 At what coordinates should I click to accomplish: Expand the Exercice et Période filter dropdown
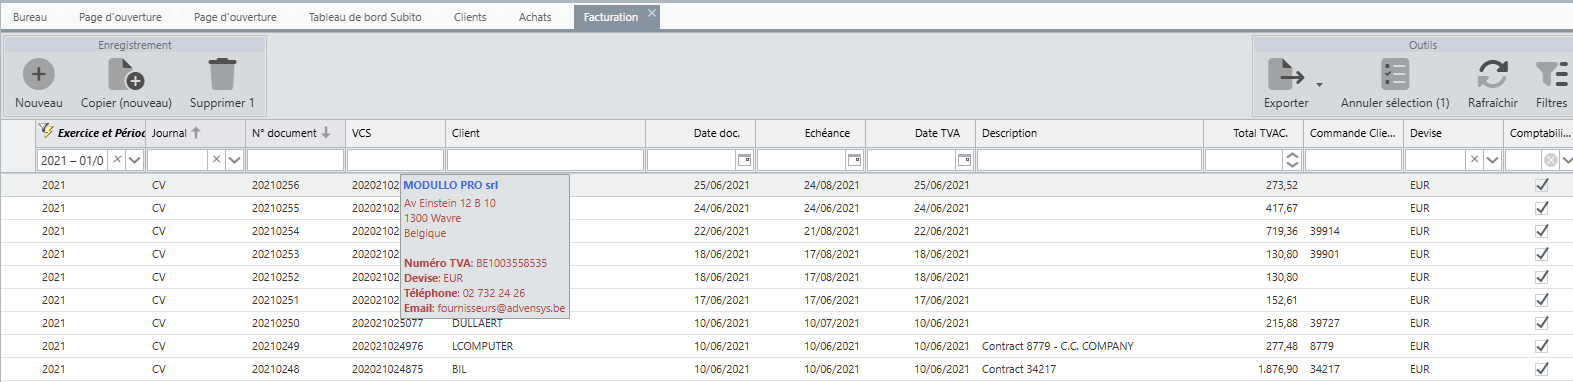[x=135, y=160]
